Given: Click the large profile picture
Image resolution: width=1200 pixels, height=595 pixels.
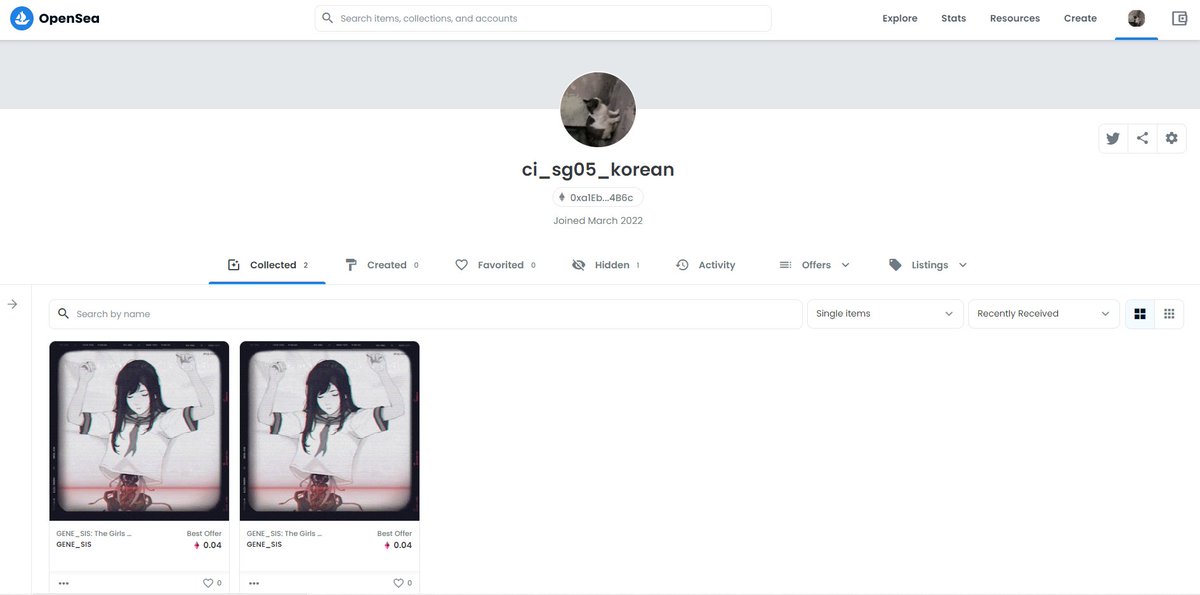Looking at the screenshot, I should point(598,109).
